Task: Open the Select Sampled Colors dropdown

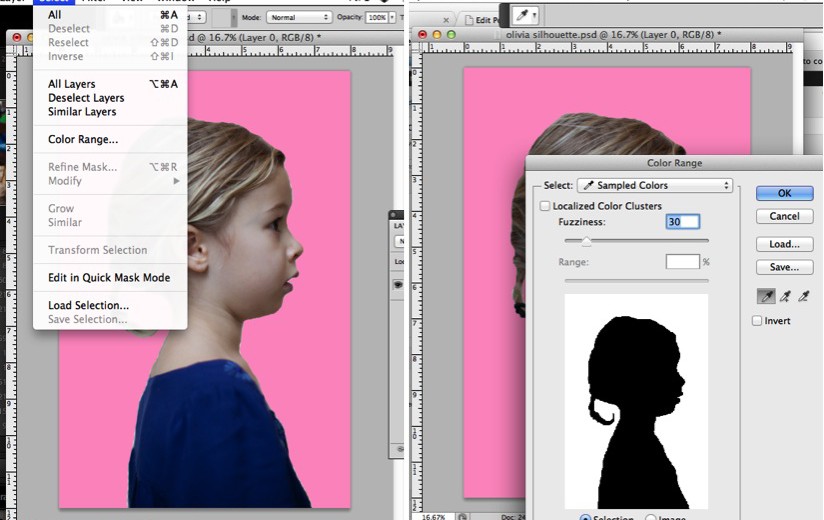Action: (655, 185)
